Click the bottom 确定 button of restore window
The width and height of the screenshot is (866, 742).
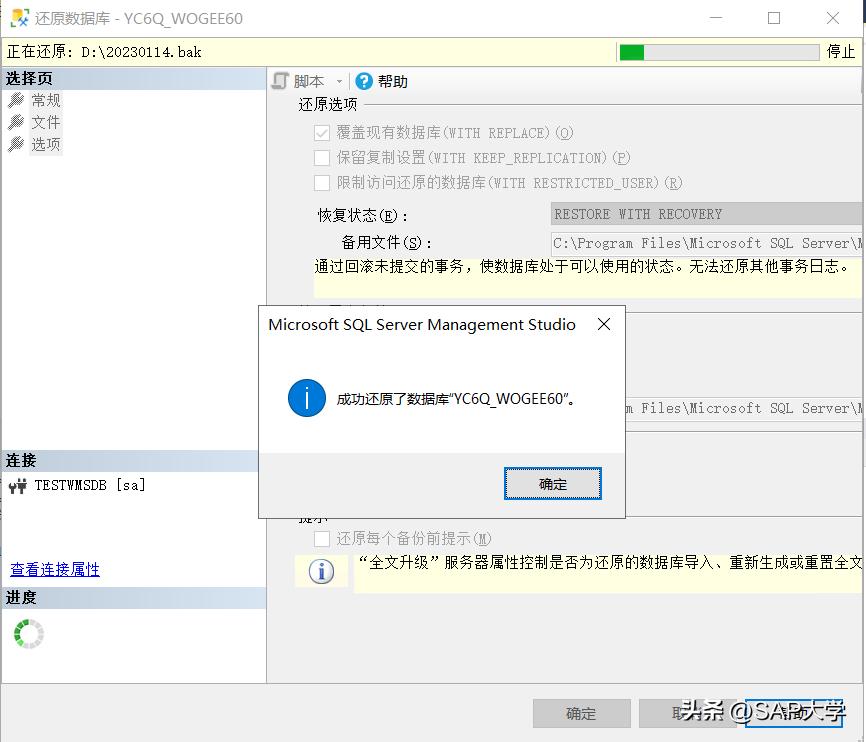coord(581,713)
